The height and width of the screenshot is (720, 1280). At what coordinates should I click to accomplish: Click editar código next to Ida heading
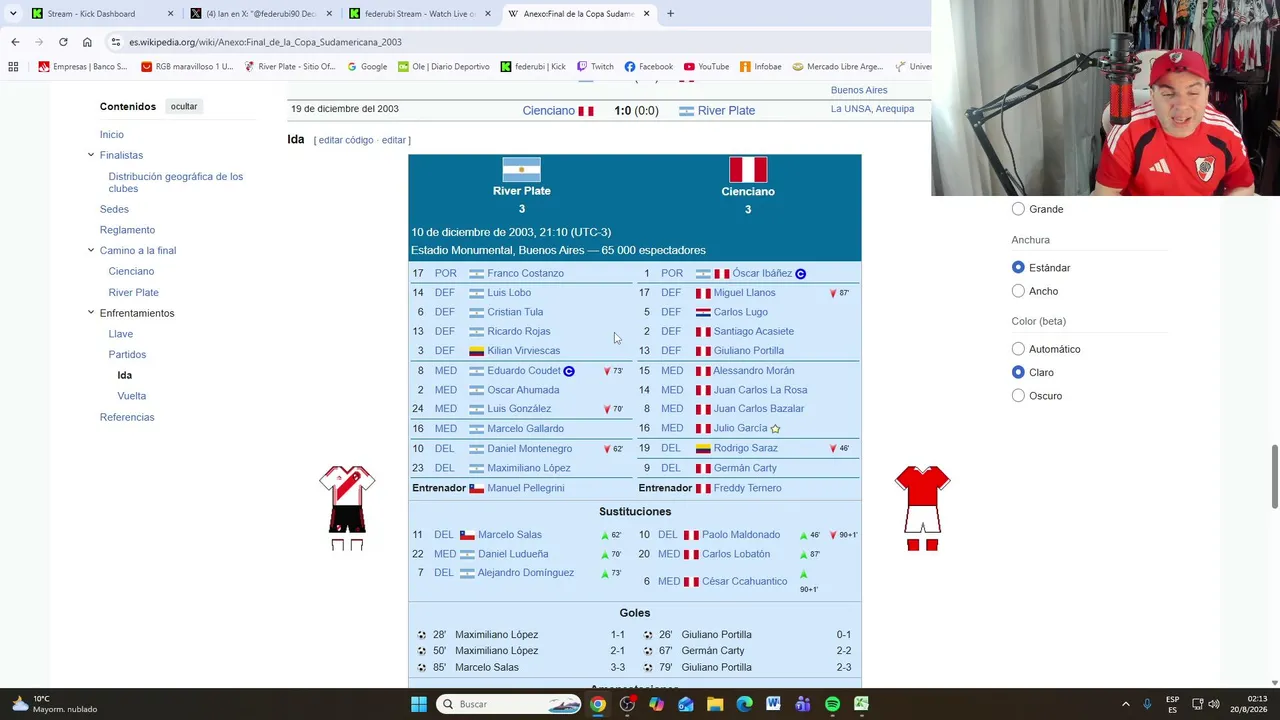[346, 140]
